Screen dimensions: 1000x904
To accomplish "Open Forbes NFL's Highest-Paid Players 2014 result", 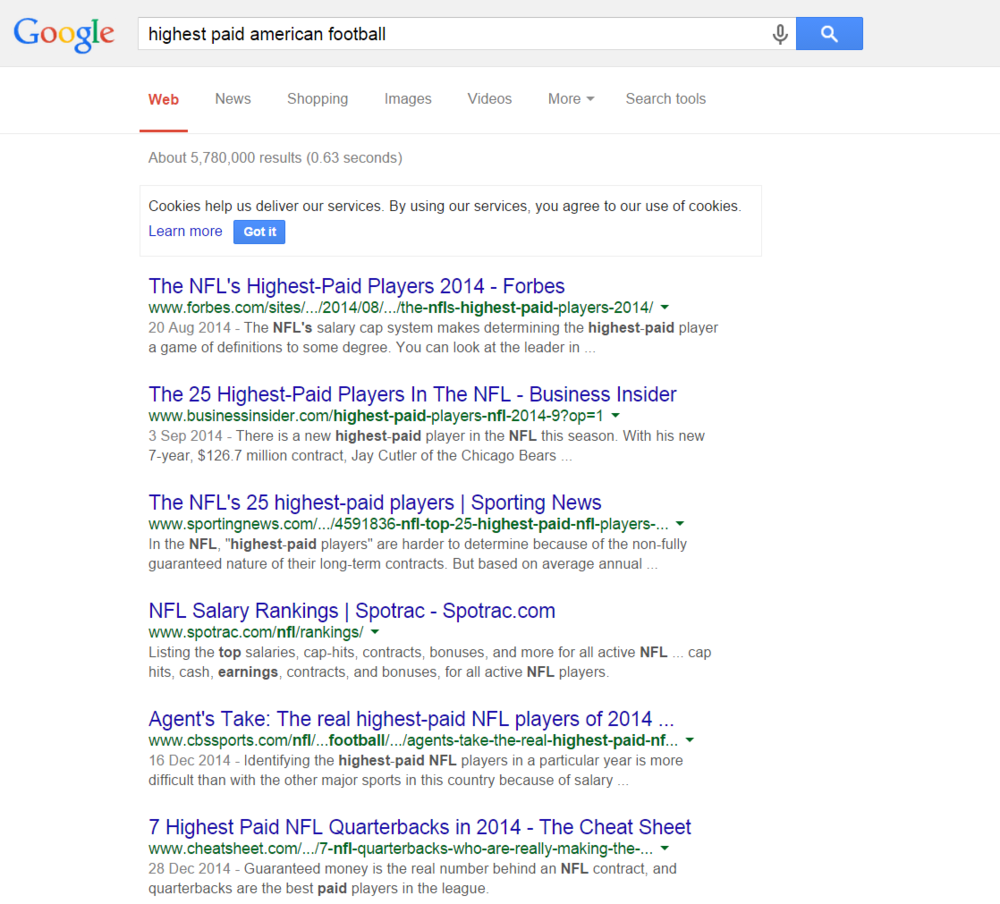I will [x=357, y=286].
